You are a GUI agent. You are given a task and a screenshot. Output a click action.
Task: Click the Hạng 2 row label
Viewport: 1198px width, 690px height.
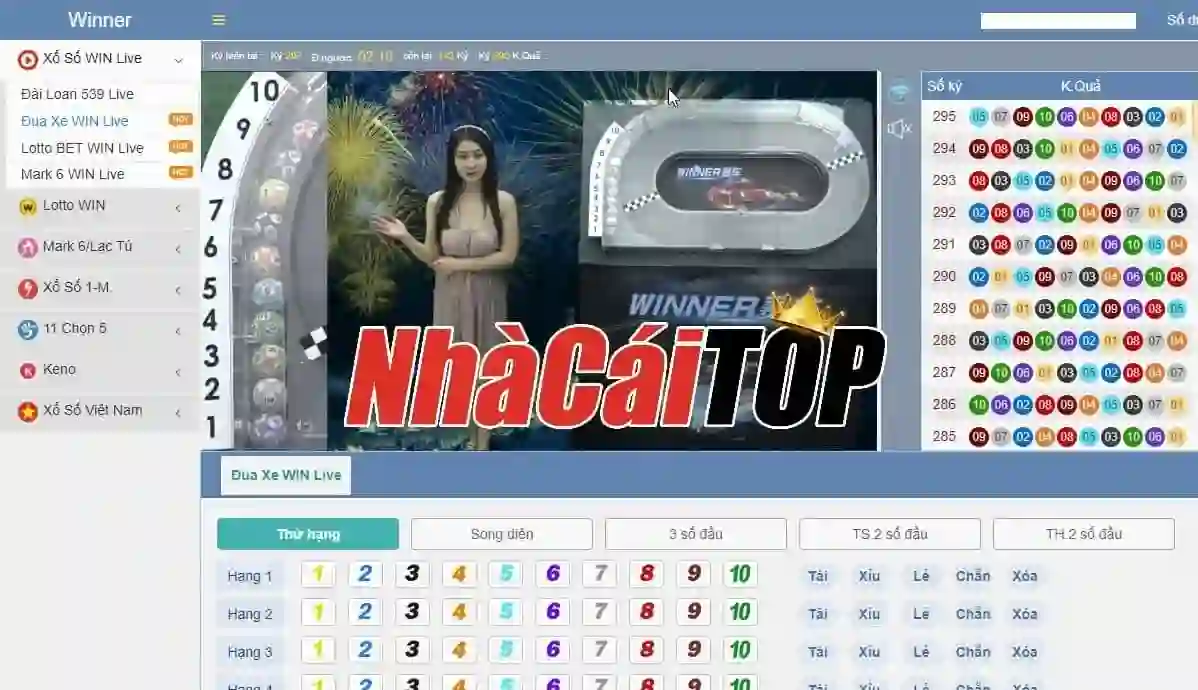point(249,614)
